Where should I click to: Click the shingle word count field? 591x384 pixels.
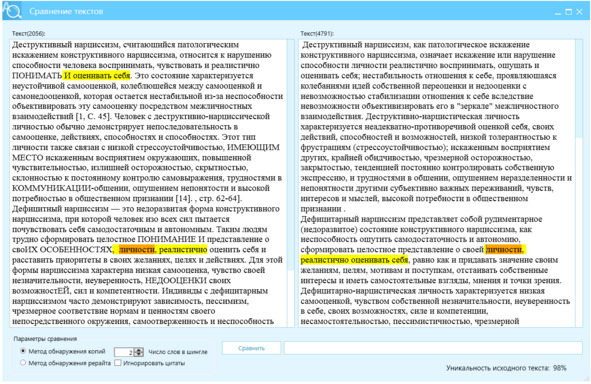[124, 352]
